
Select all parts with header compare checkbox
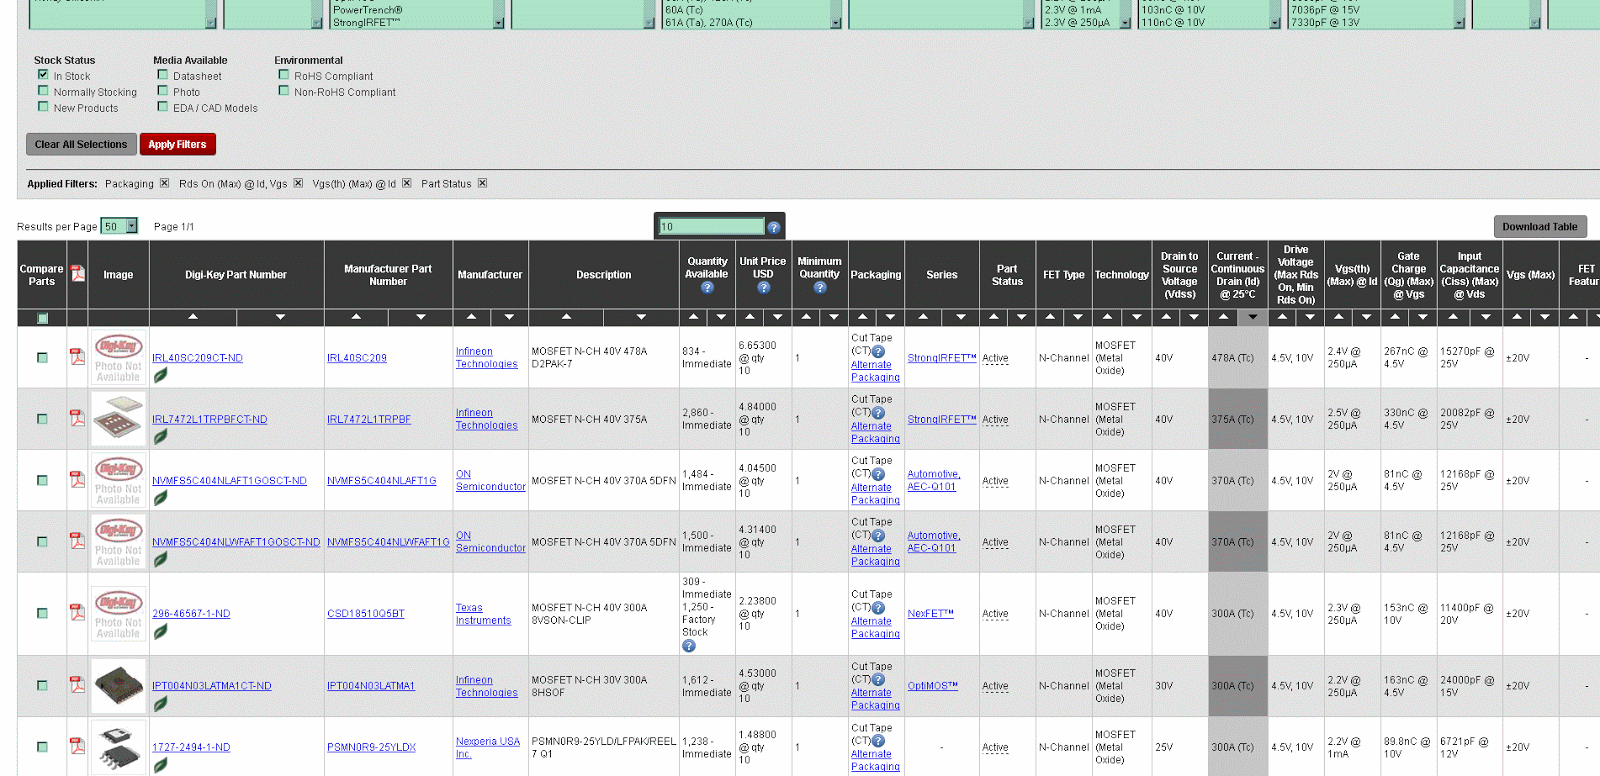42,318
